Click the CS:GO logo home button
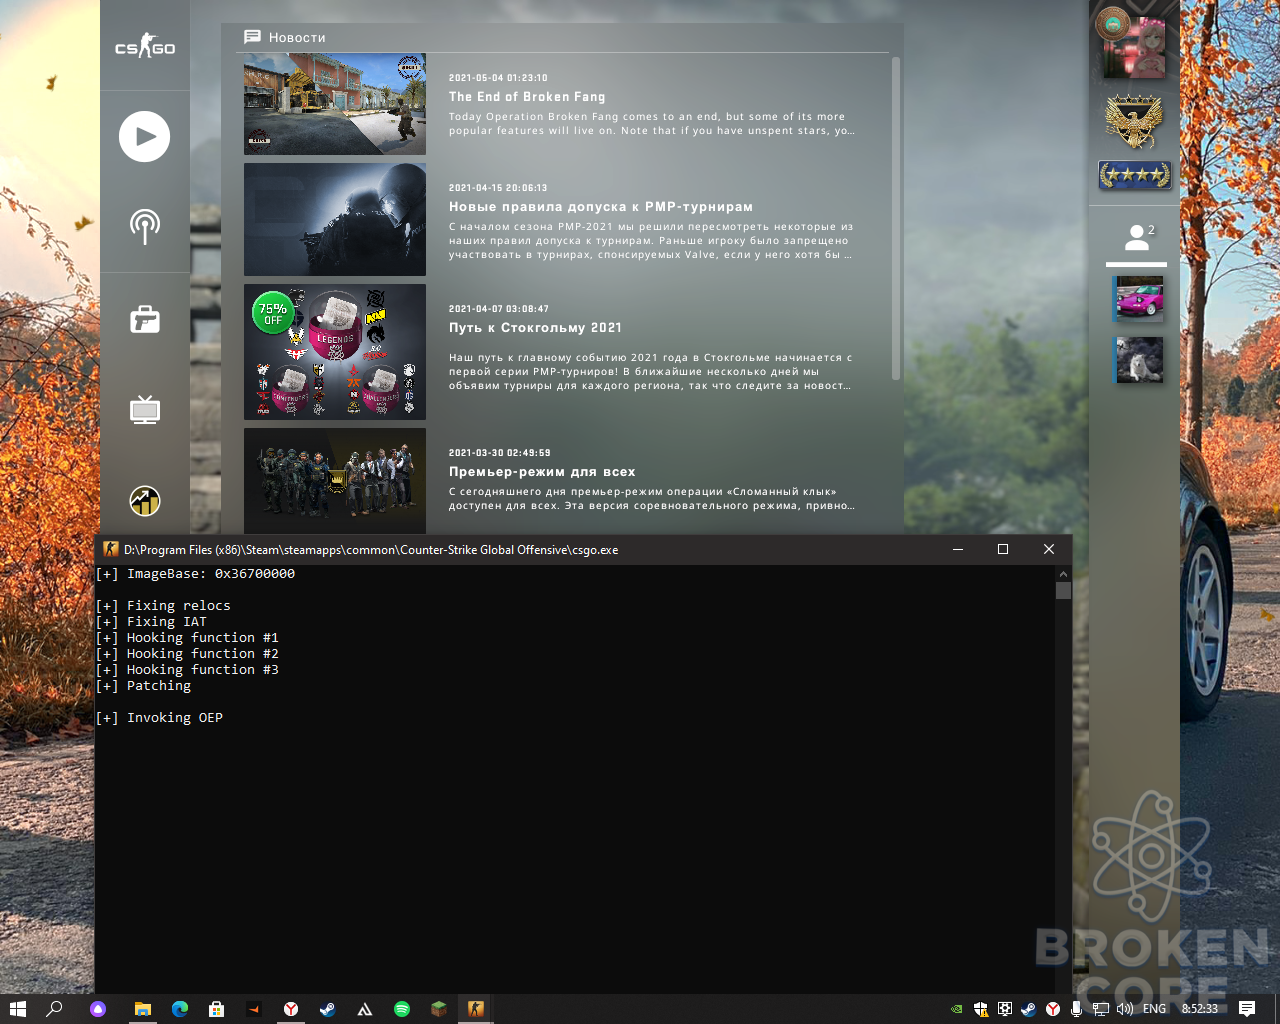The height and width of the screenshot is (1024, 1280). click(x=145, y=46)
